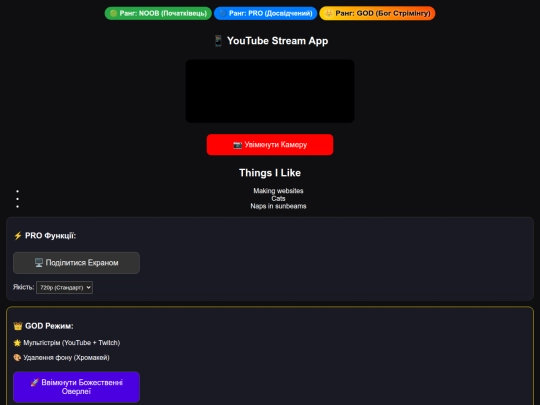Viewport: 540px width, 405px height.
Task: Click the purple Ввімкнути Божественні Оверлеї button
Action: pos(76,387)
